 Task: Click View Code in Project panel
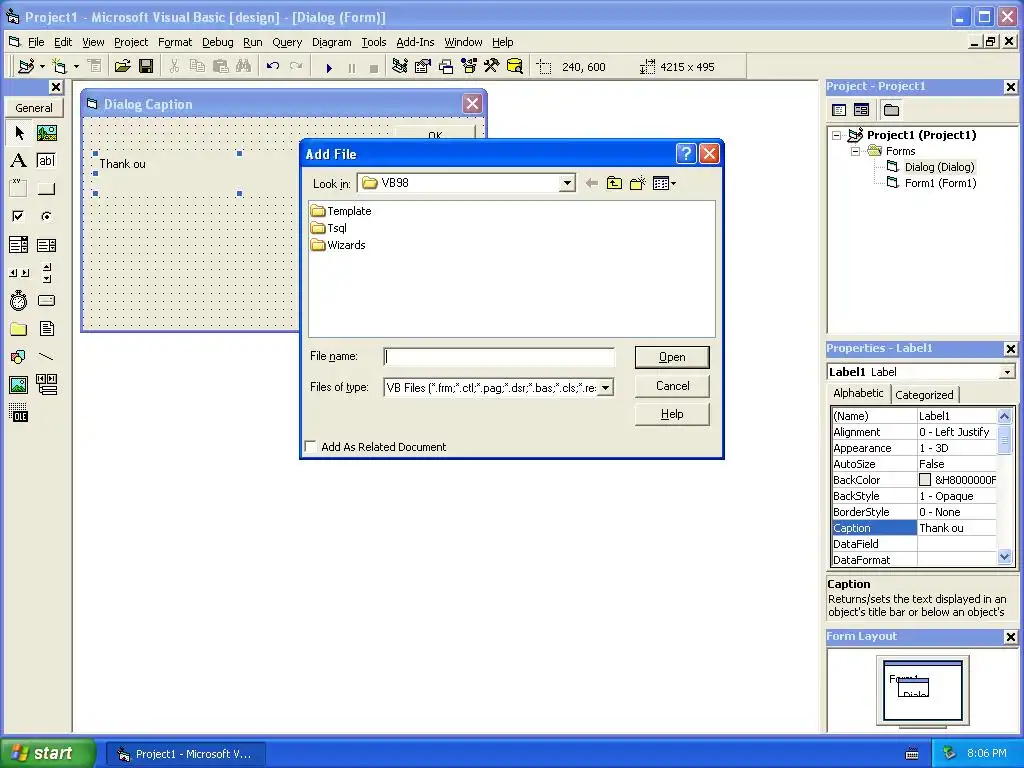point(839,110)
